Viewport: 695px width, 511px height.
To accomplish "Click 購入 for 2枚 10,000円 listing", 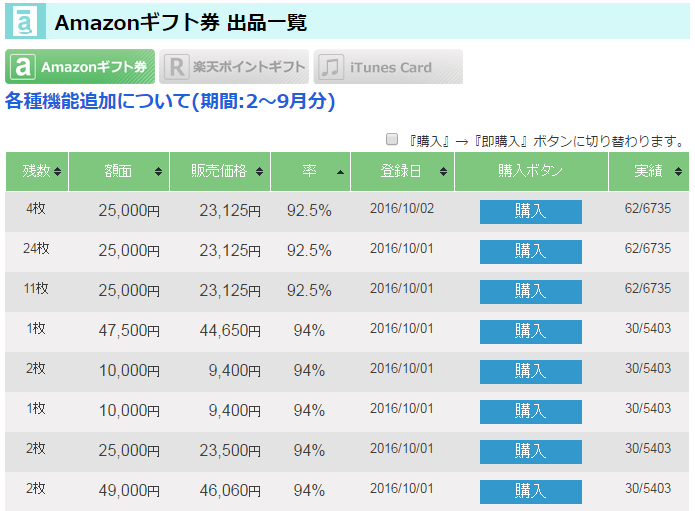I will tap(531, 372).
